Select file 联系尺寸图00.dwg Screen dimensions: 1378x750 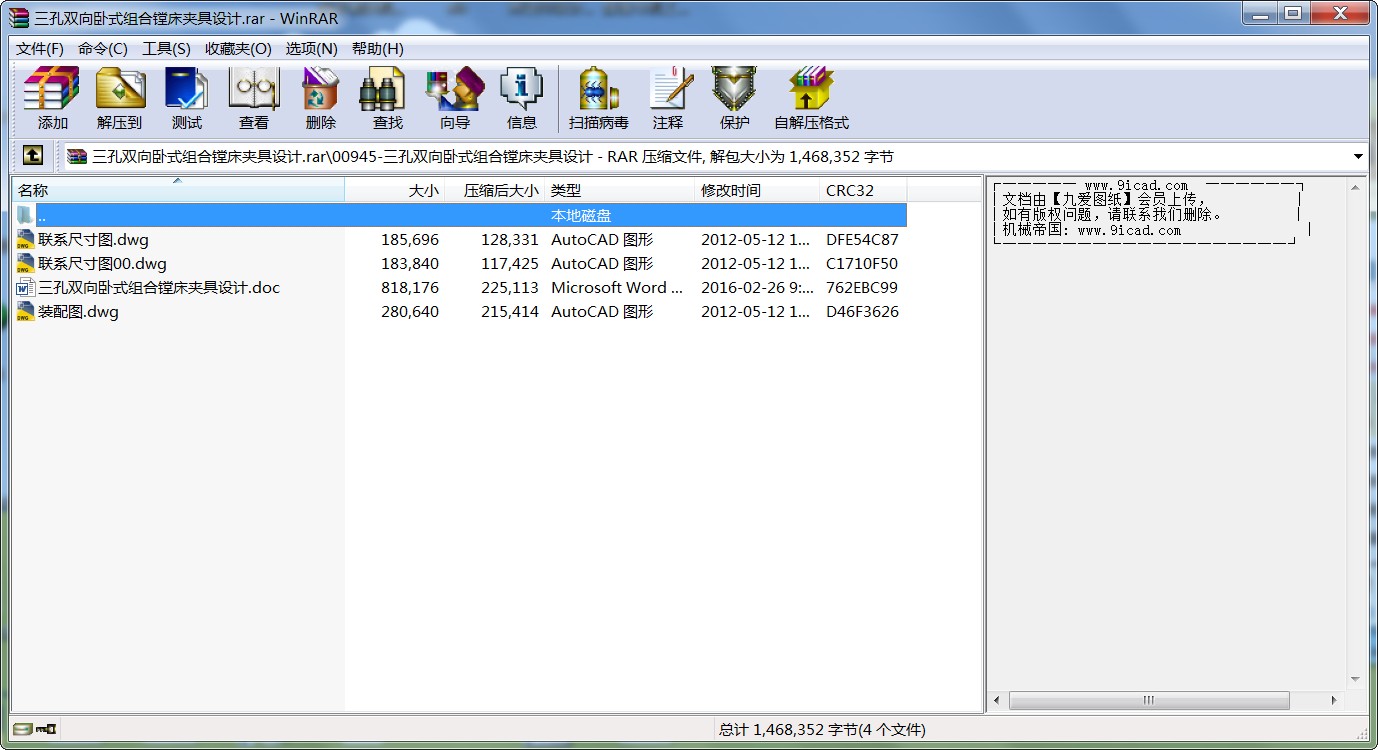[x=102, y=263]
